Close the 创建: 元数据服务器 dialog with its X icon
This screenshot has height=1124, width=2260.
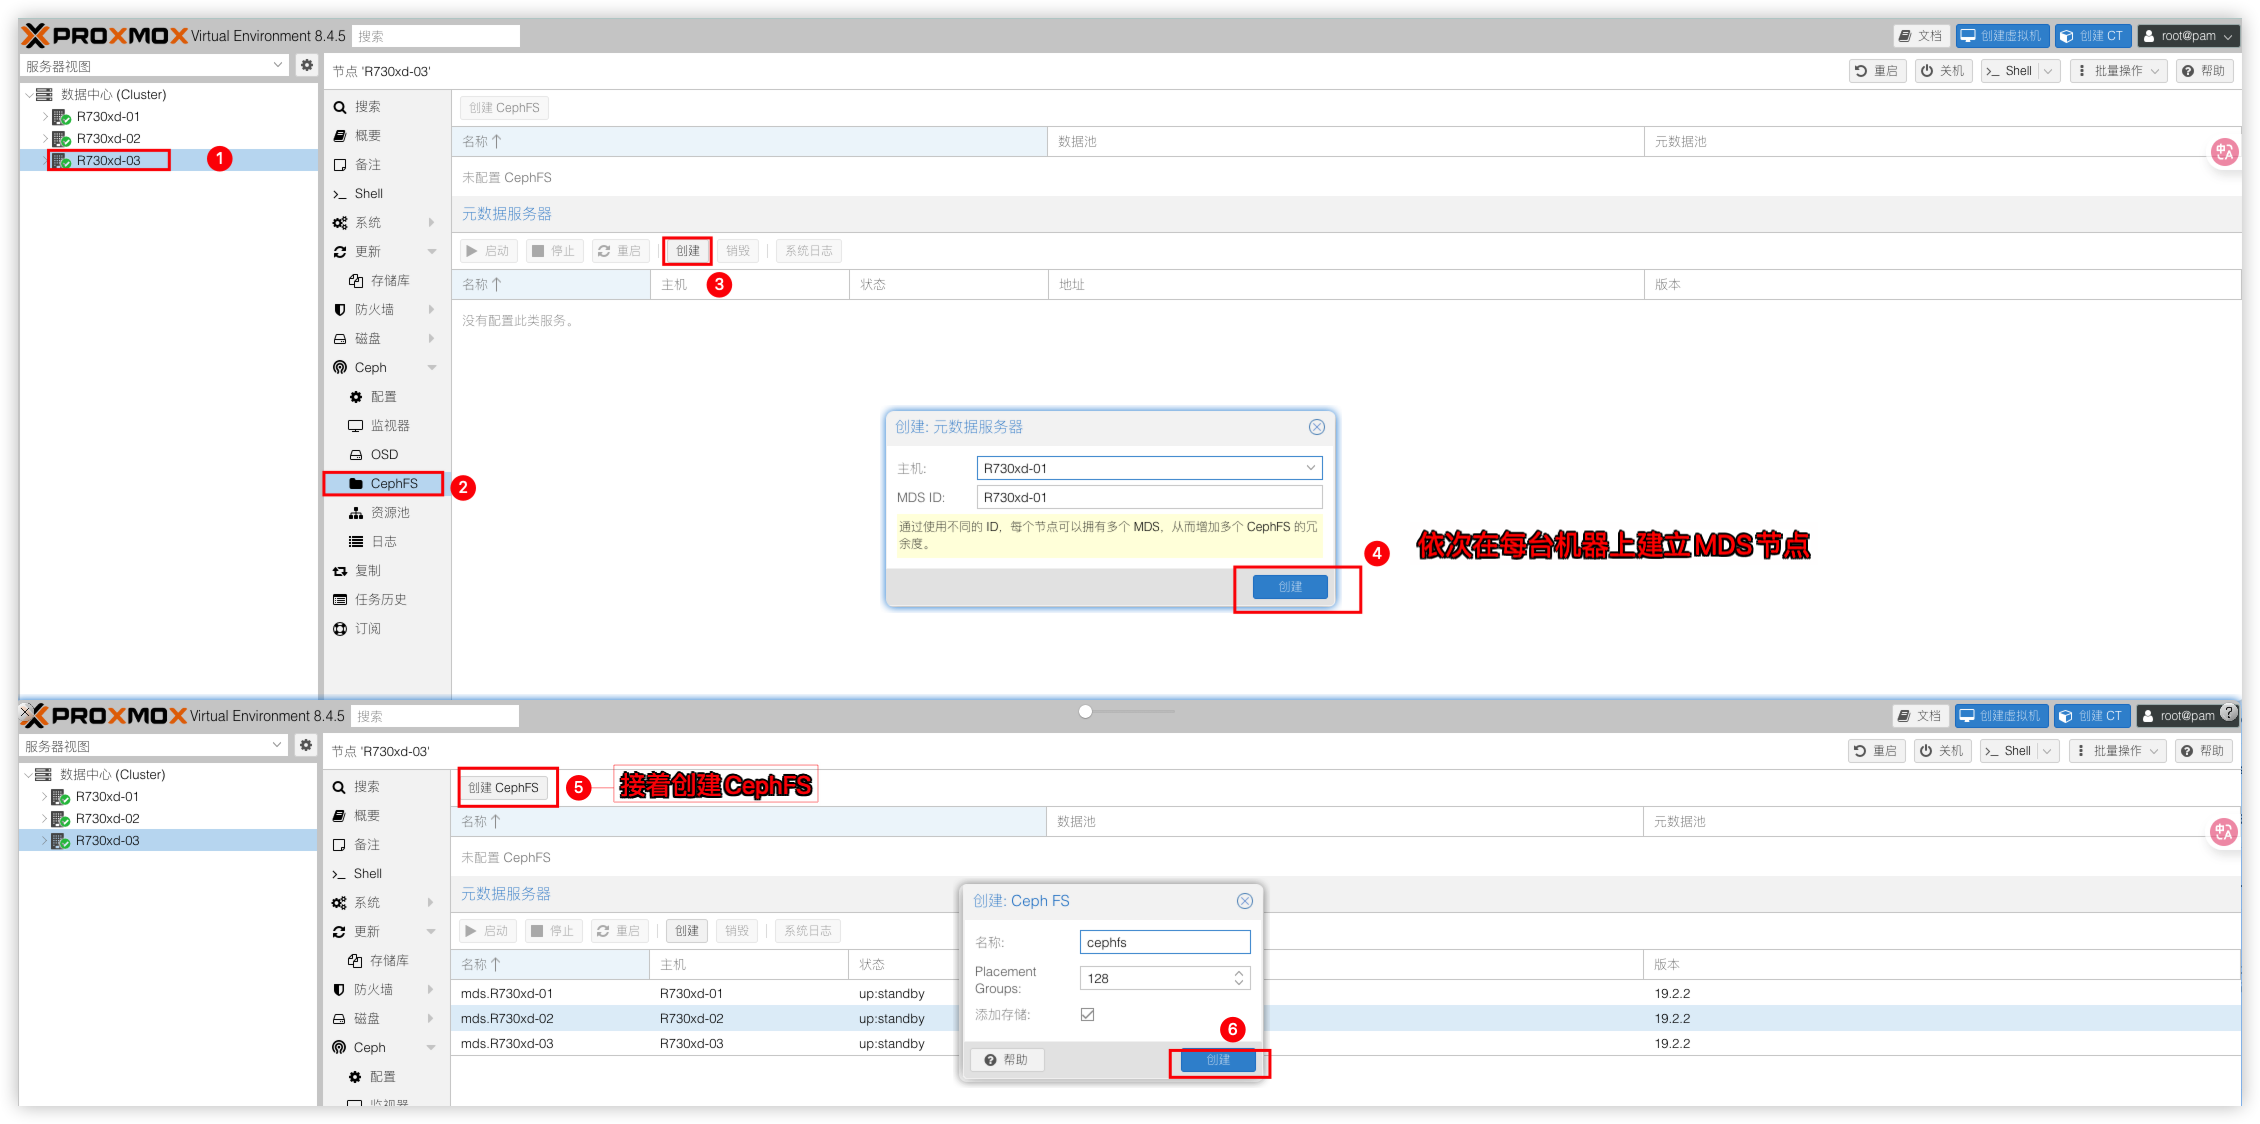1317,427
